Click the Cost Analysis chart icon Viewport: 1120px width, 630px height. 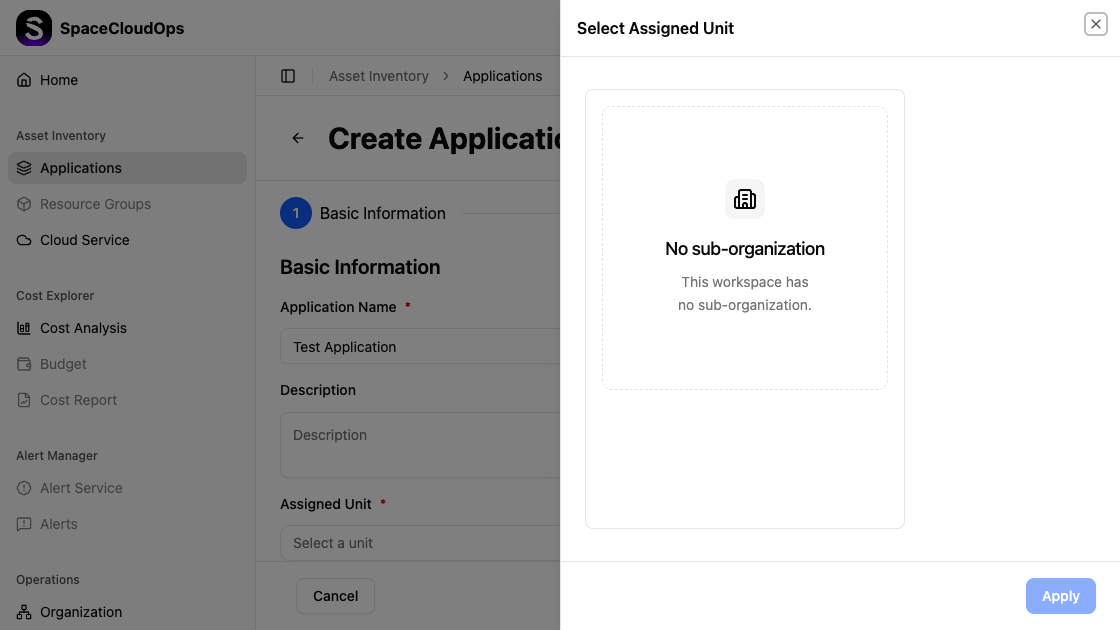point(24,328)
